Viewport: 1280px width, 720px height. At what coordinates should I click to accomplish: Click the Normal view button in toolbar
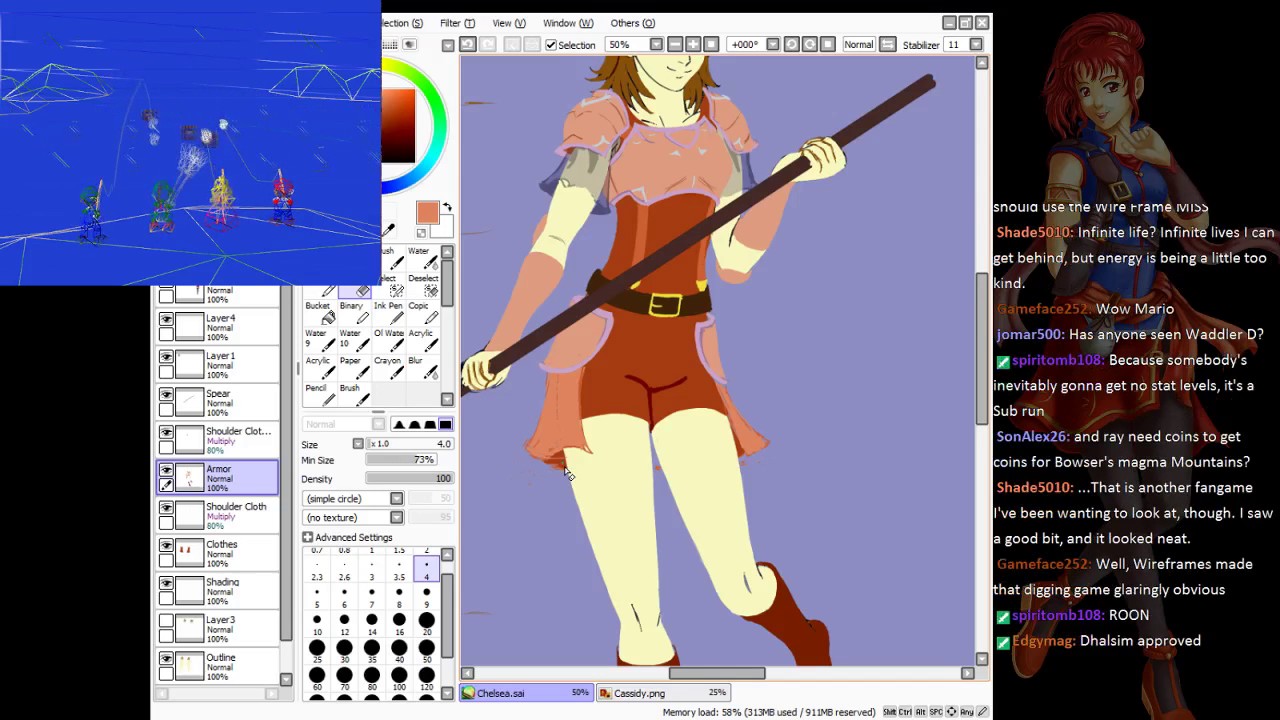tap(858, 45)
